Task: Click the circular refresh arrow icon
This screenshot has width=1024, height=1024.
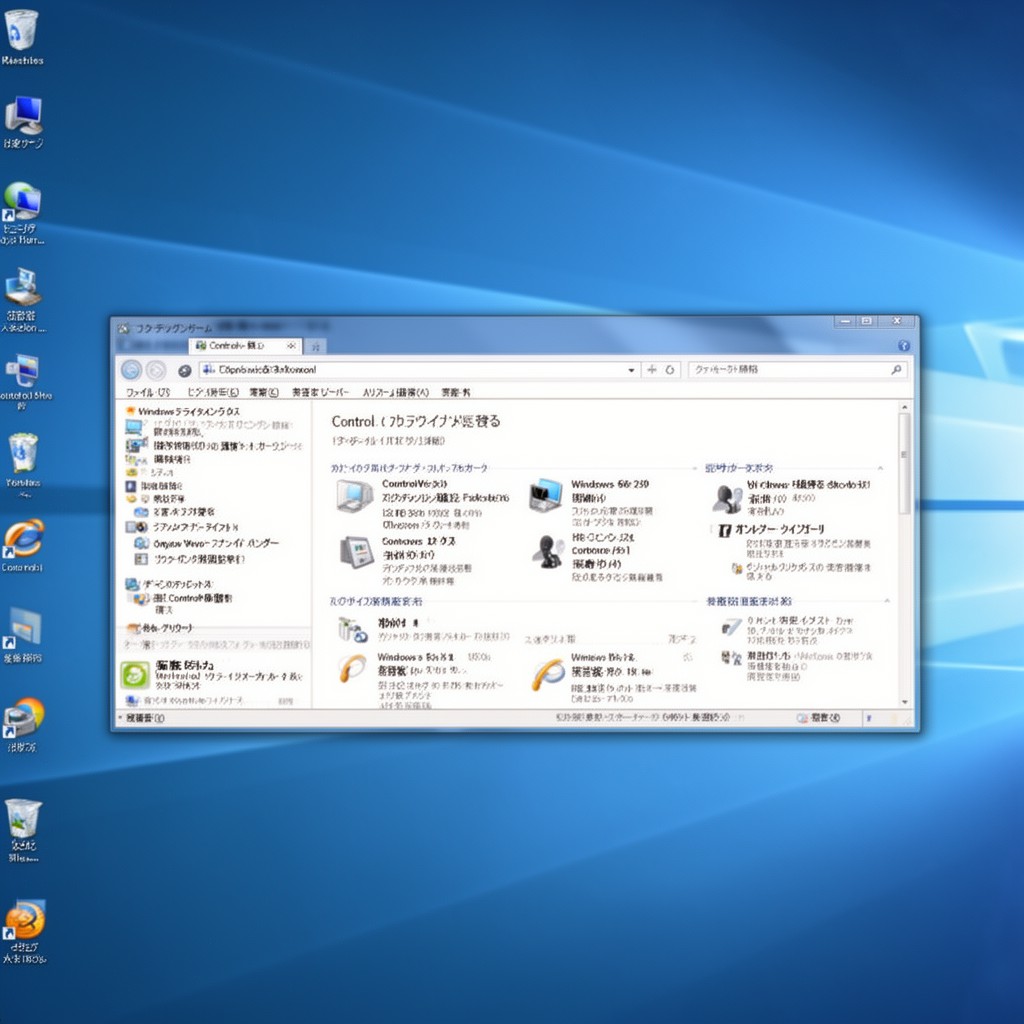Action: tap(669, 370)
